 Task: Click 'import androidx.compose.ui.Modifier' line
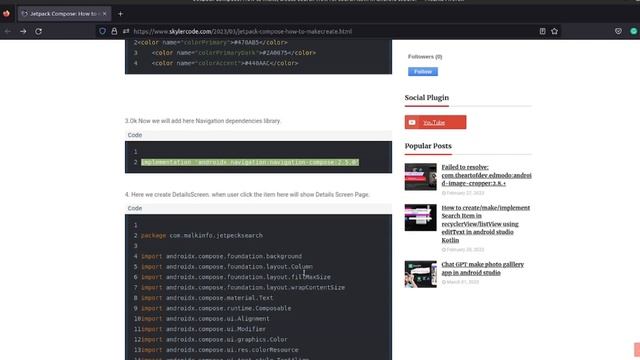pos(203,329)
